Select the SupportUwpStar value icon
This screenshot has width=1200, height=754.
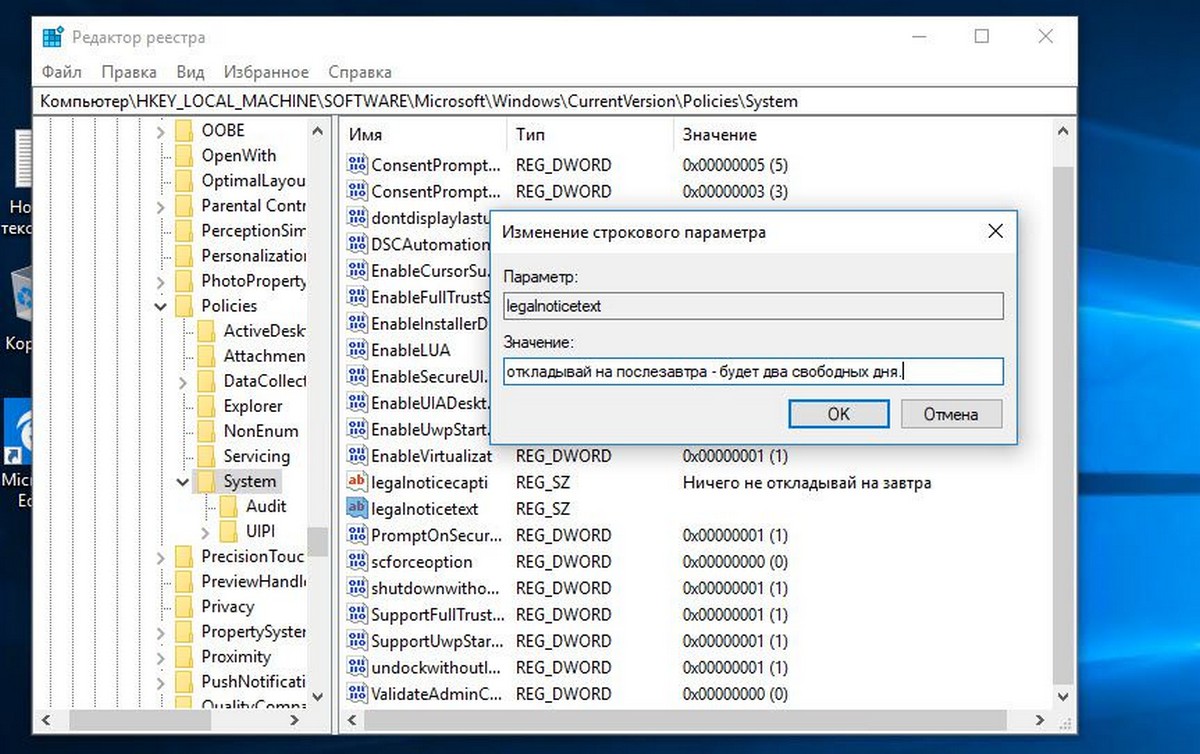click(358, 641)
